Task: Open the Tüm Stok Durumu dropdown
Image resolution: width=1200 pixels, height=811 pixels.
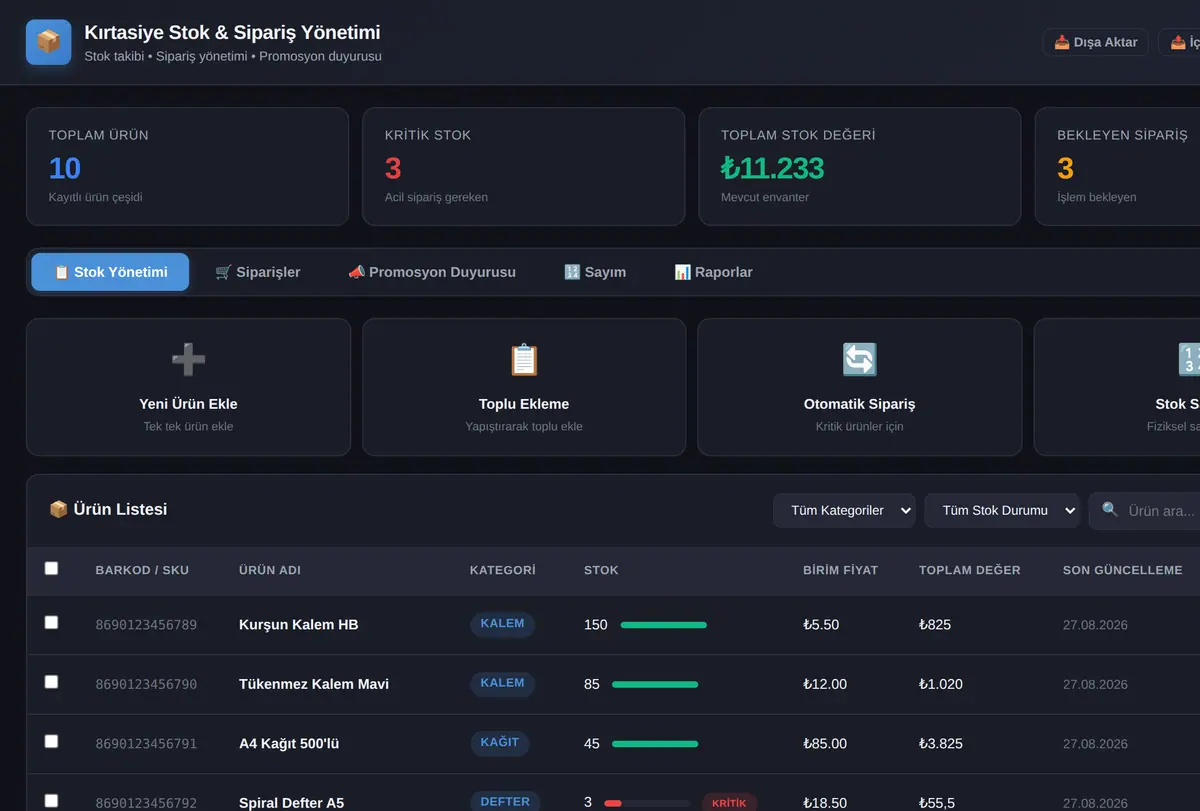Action: 1002,510
